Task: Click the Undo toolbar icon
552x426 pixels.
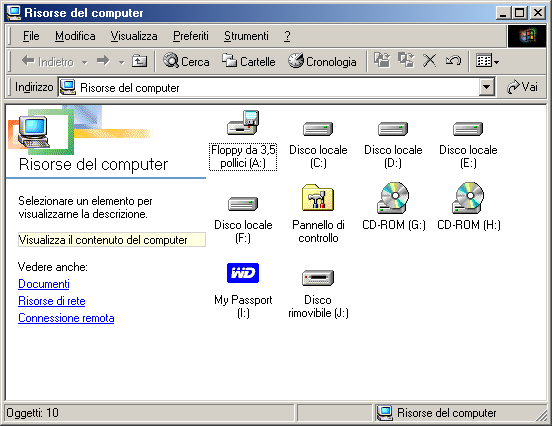Action: pos(453,61)
